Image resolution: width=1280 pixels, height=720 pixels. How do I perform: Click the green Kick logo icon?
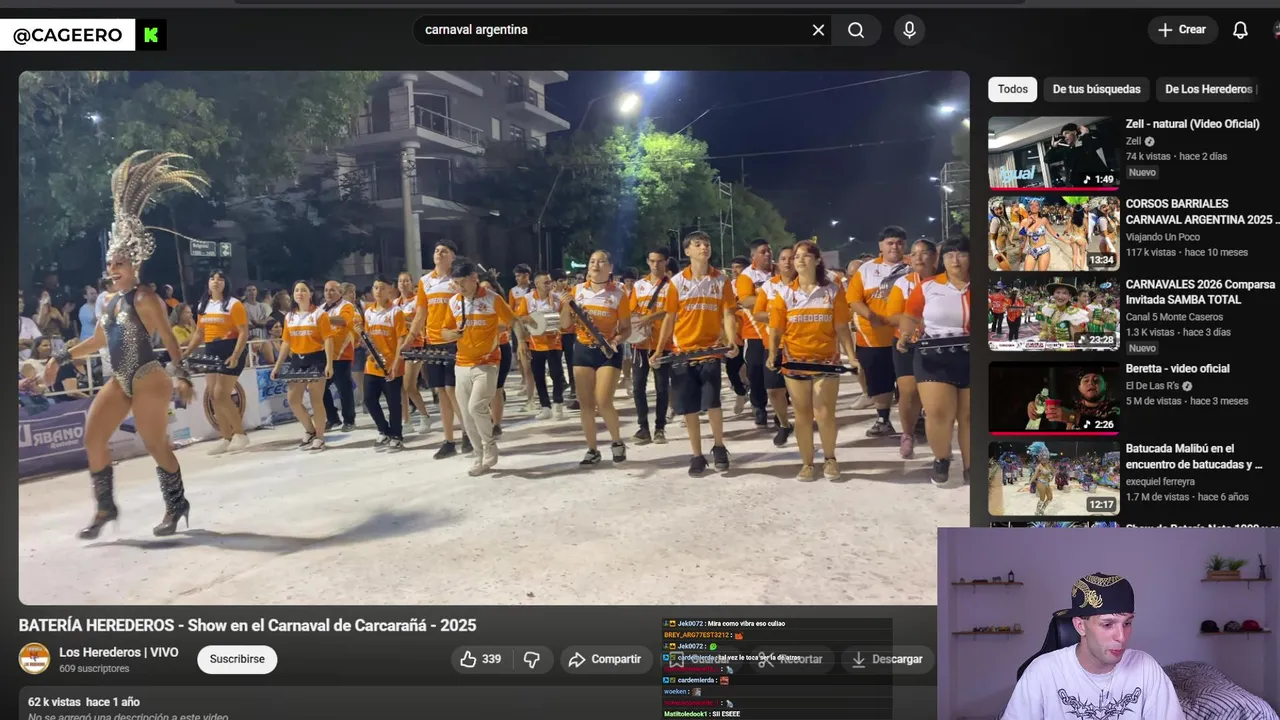[151, 35]
